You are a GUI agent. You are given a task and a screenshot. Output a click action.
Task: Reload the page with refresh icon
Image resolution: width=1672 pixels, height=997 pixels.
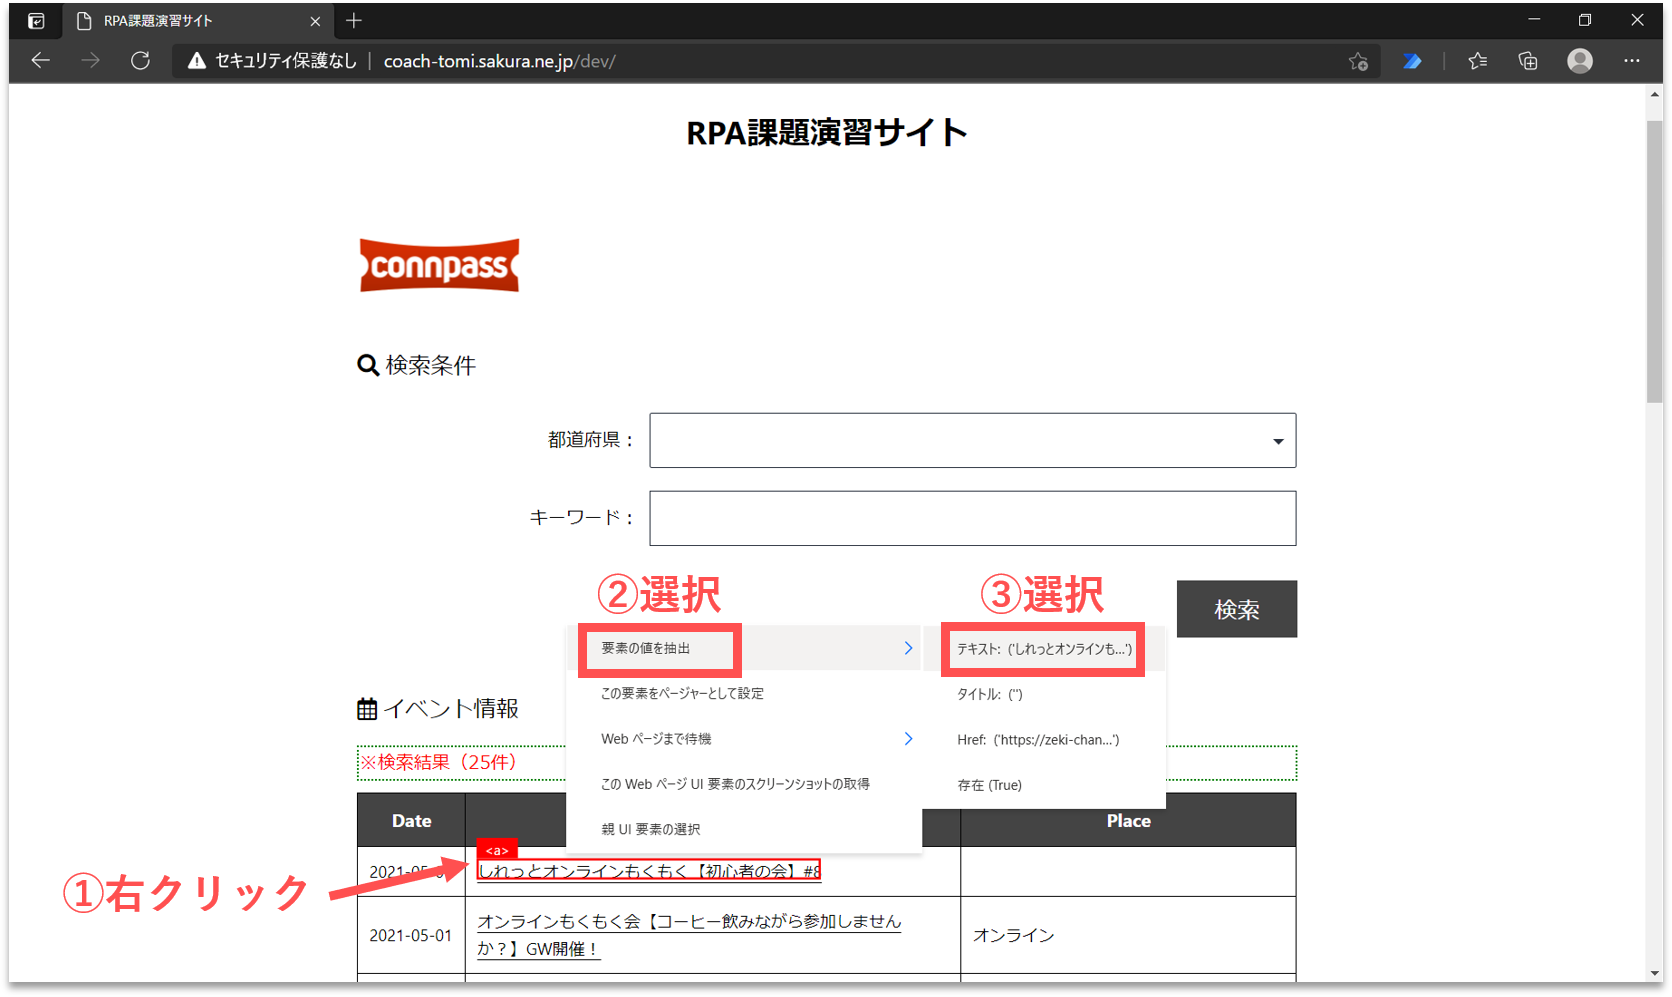[141, 61]
